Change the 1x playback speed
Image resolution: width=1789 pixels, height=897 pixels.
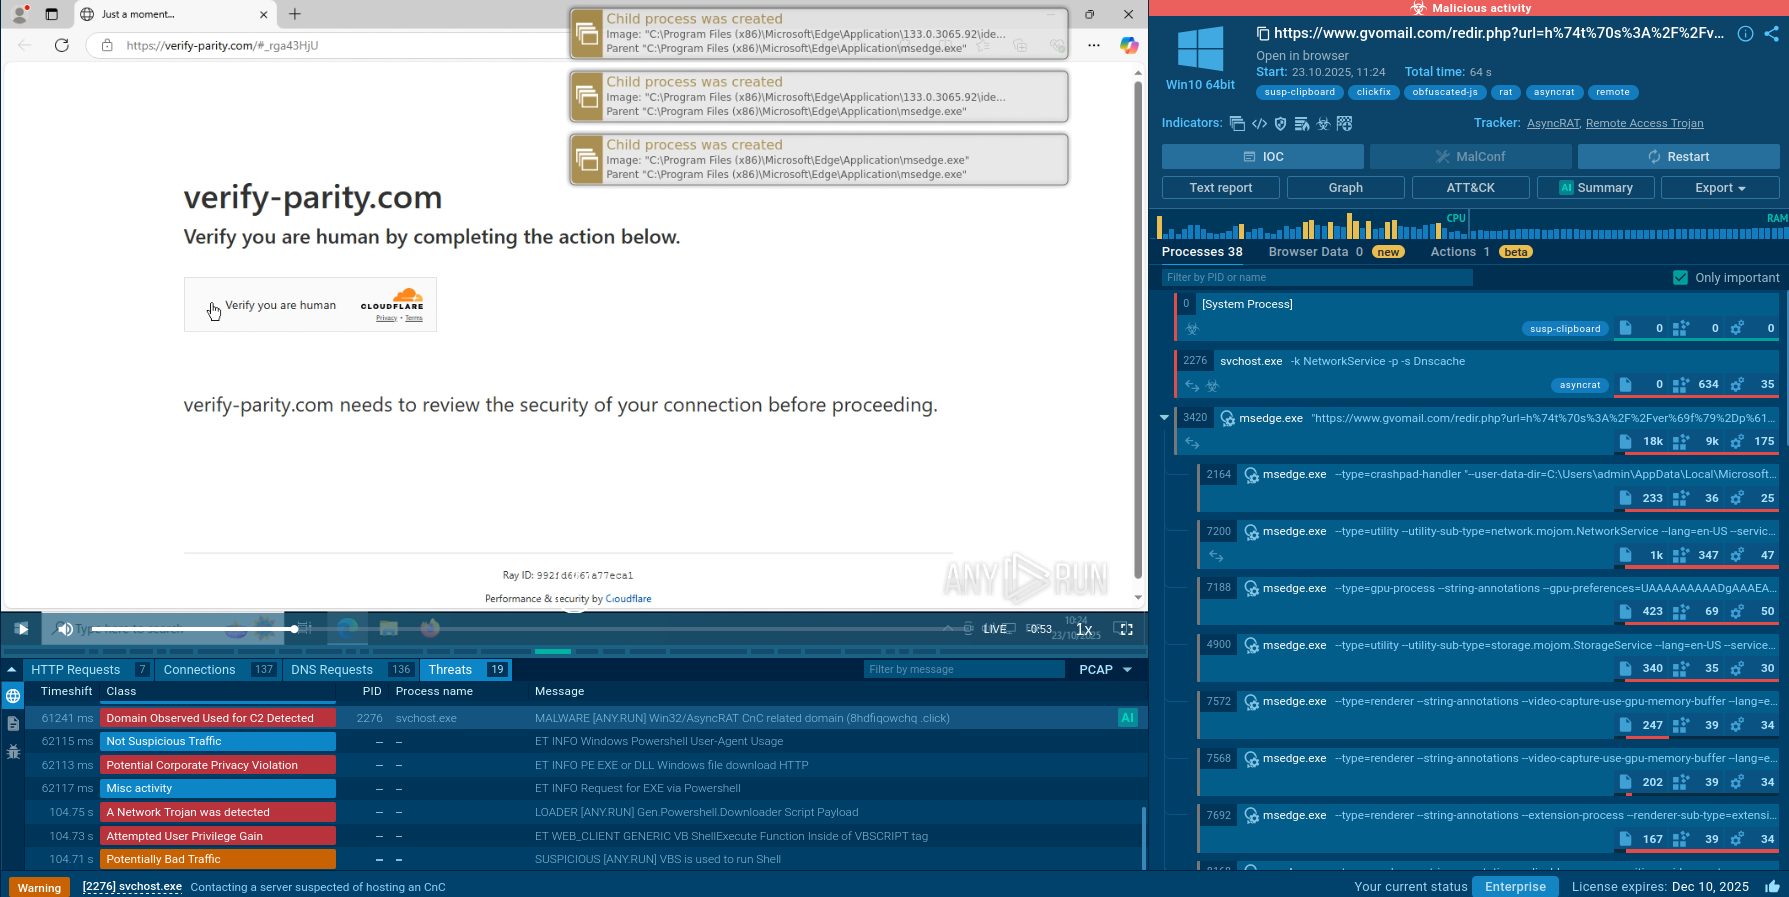(x=1084, y=629)
